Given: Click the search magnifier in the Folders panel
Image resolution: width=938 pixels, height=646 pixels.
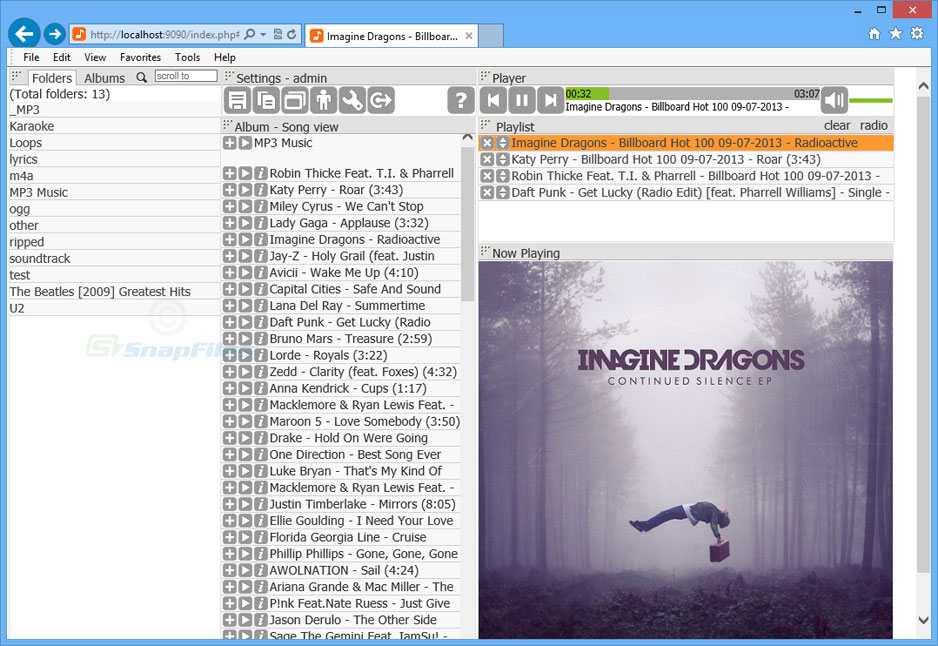Looking at the screenshot, I should [141, 77].
